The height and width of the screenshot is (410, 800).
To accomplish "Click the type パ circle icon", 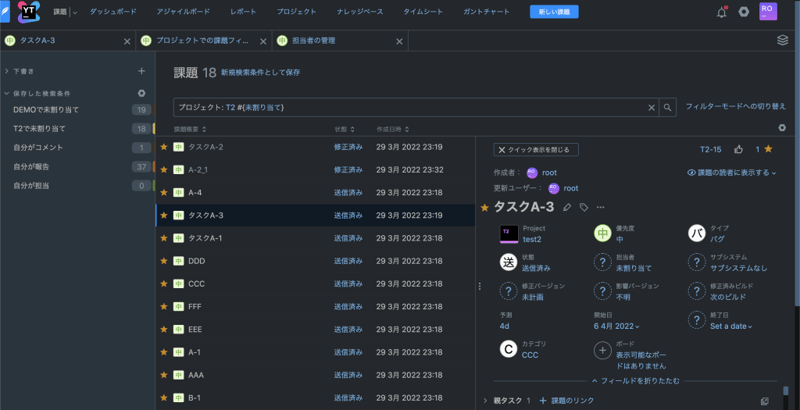I will (696, 234).
